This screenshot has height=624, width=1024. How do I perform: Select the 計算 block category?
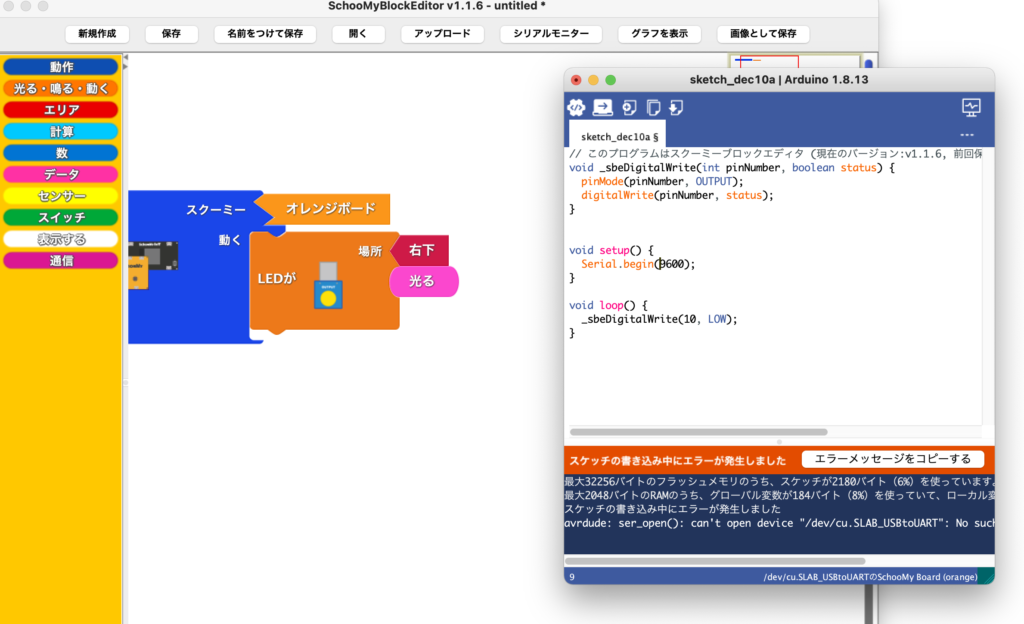point(61,131)
